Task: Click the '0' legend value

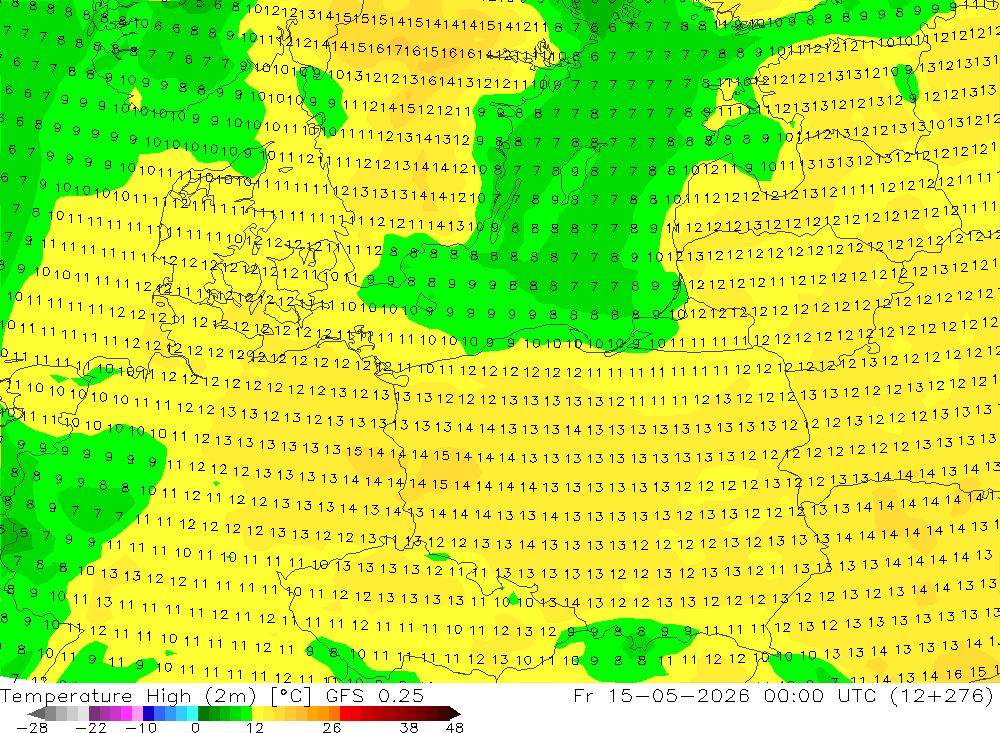Action: tap(195, 728)
